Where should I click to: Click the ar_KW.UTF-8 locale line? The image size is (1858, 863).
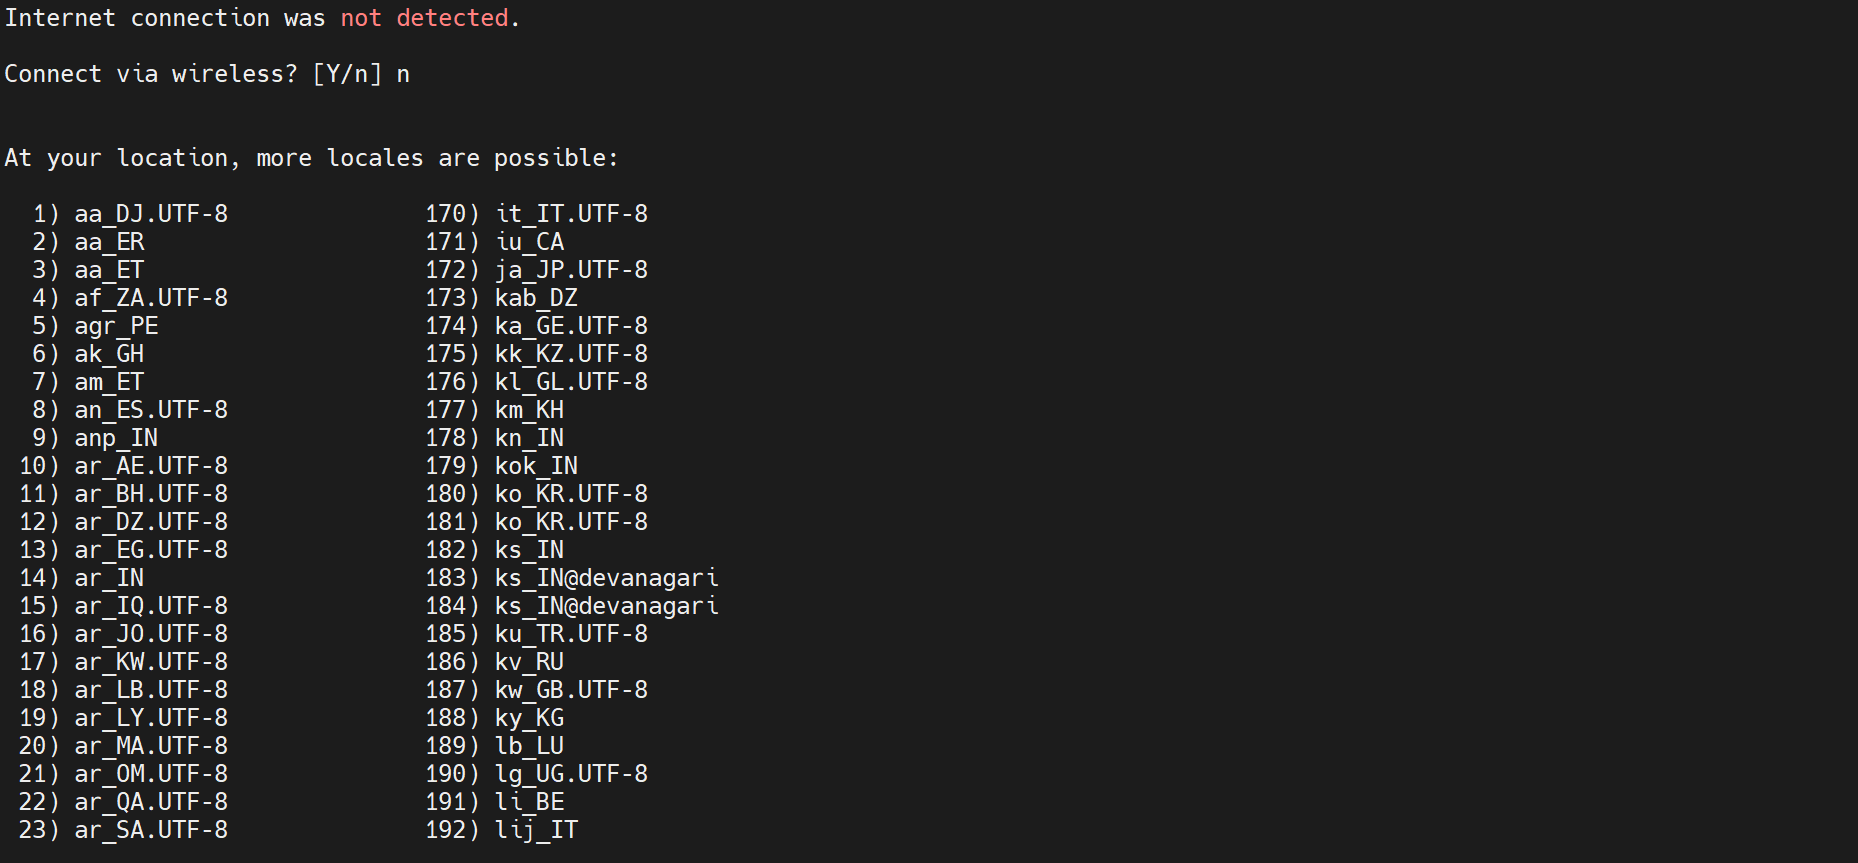click(x=150, y=662)
